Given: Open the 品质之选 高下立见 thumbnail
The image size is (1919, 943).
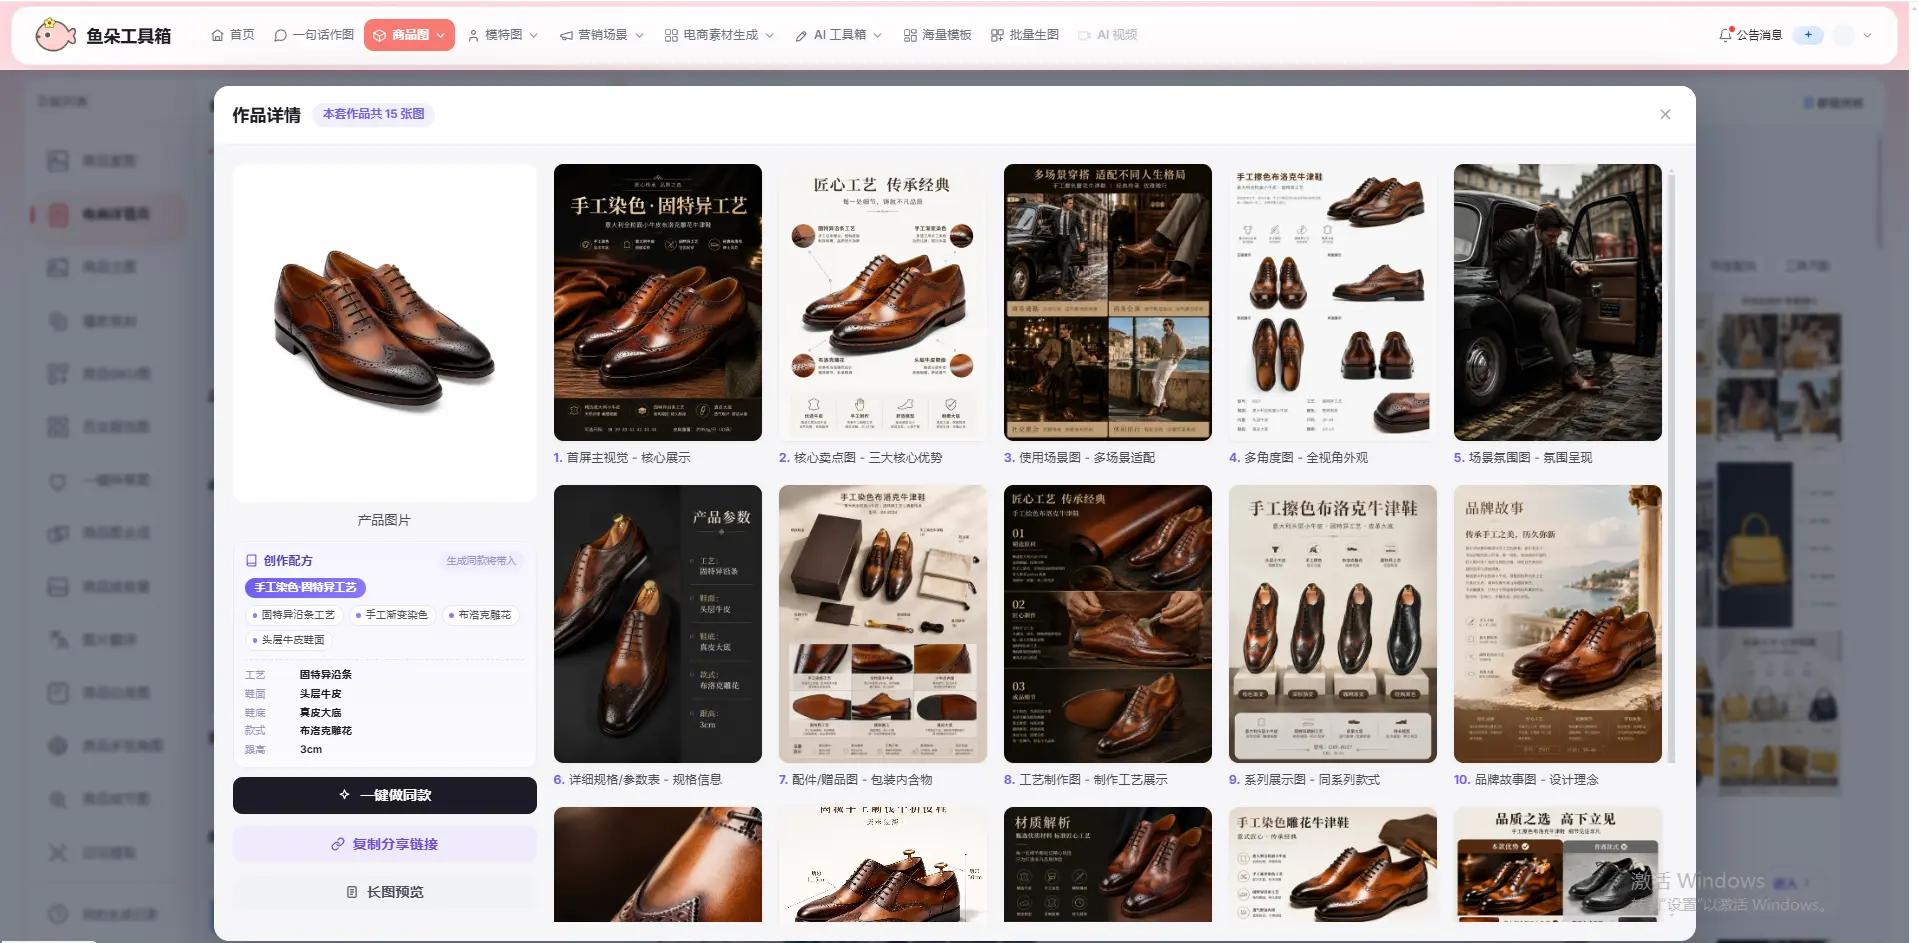Looking at the screenshot, I should 1558,864.
